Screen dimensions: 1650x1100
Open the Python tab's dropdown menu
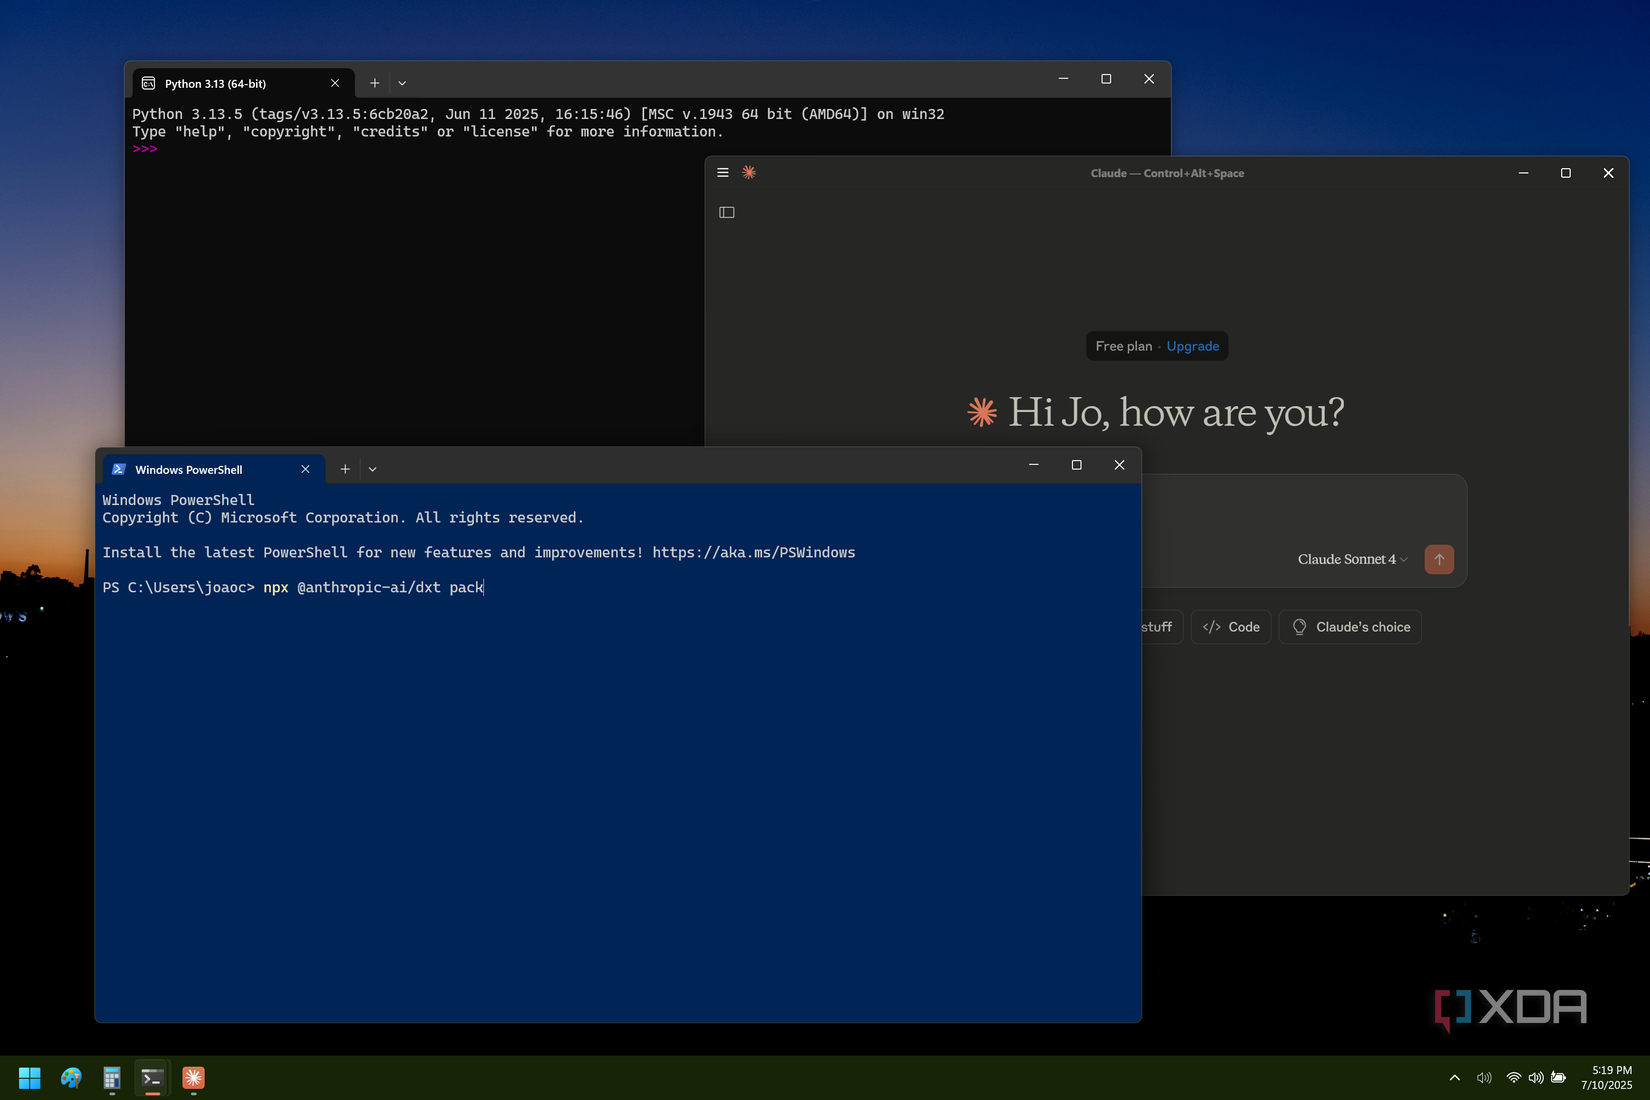[402, 82]
